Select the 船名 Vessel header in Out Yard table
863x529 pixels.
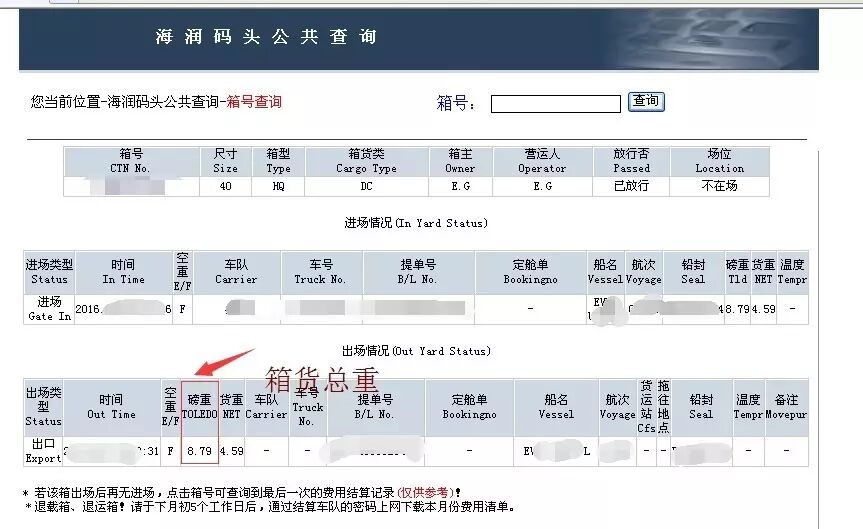tap(556, 407)
